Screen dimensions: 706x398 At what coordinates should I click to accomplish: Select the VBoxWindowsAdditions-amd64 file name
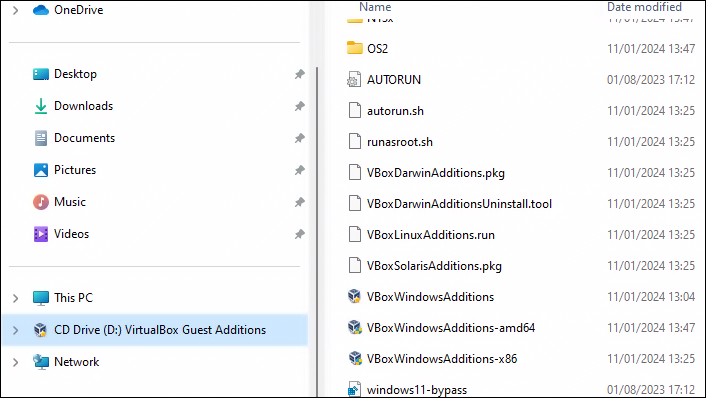[x=451, y=328]
